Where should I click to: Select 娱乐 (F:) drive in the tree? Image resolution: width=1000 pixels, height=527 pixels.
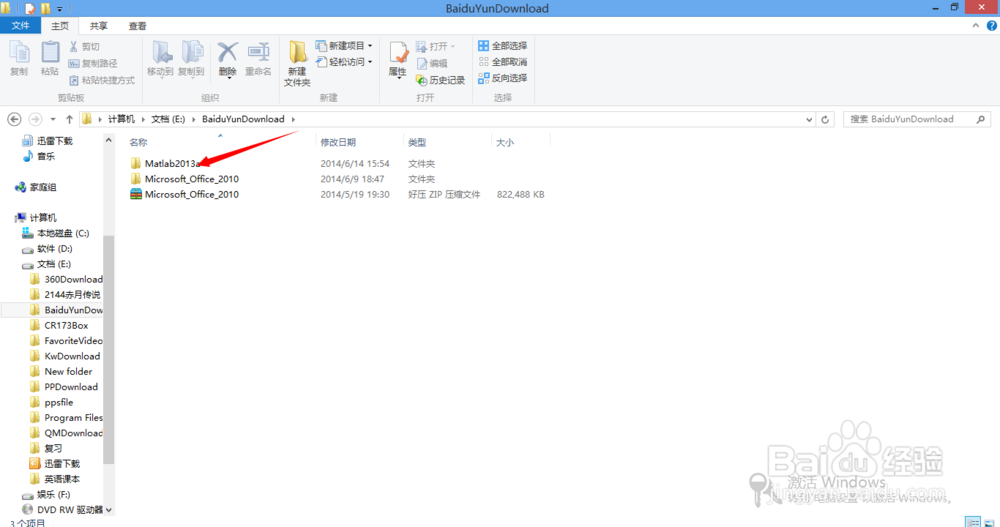tap(47, 494)
